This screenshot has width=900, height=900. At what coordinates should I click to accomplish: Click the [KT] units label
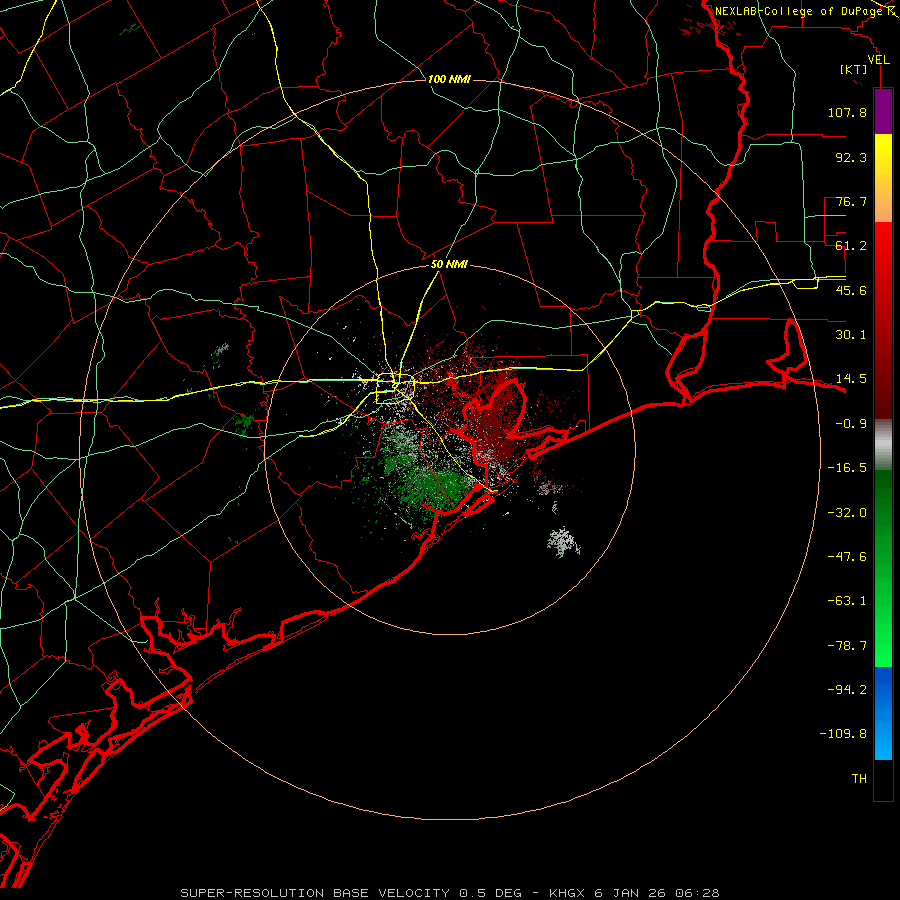(x=853, y=69)
